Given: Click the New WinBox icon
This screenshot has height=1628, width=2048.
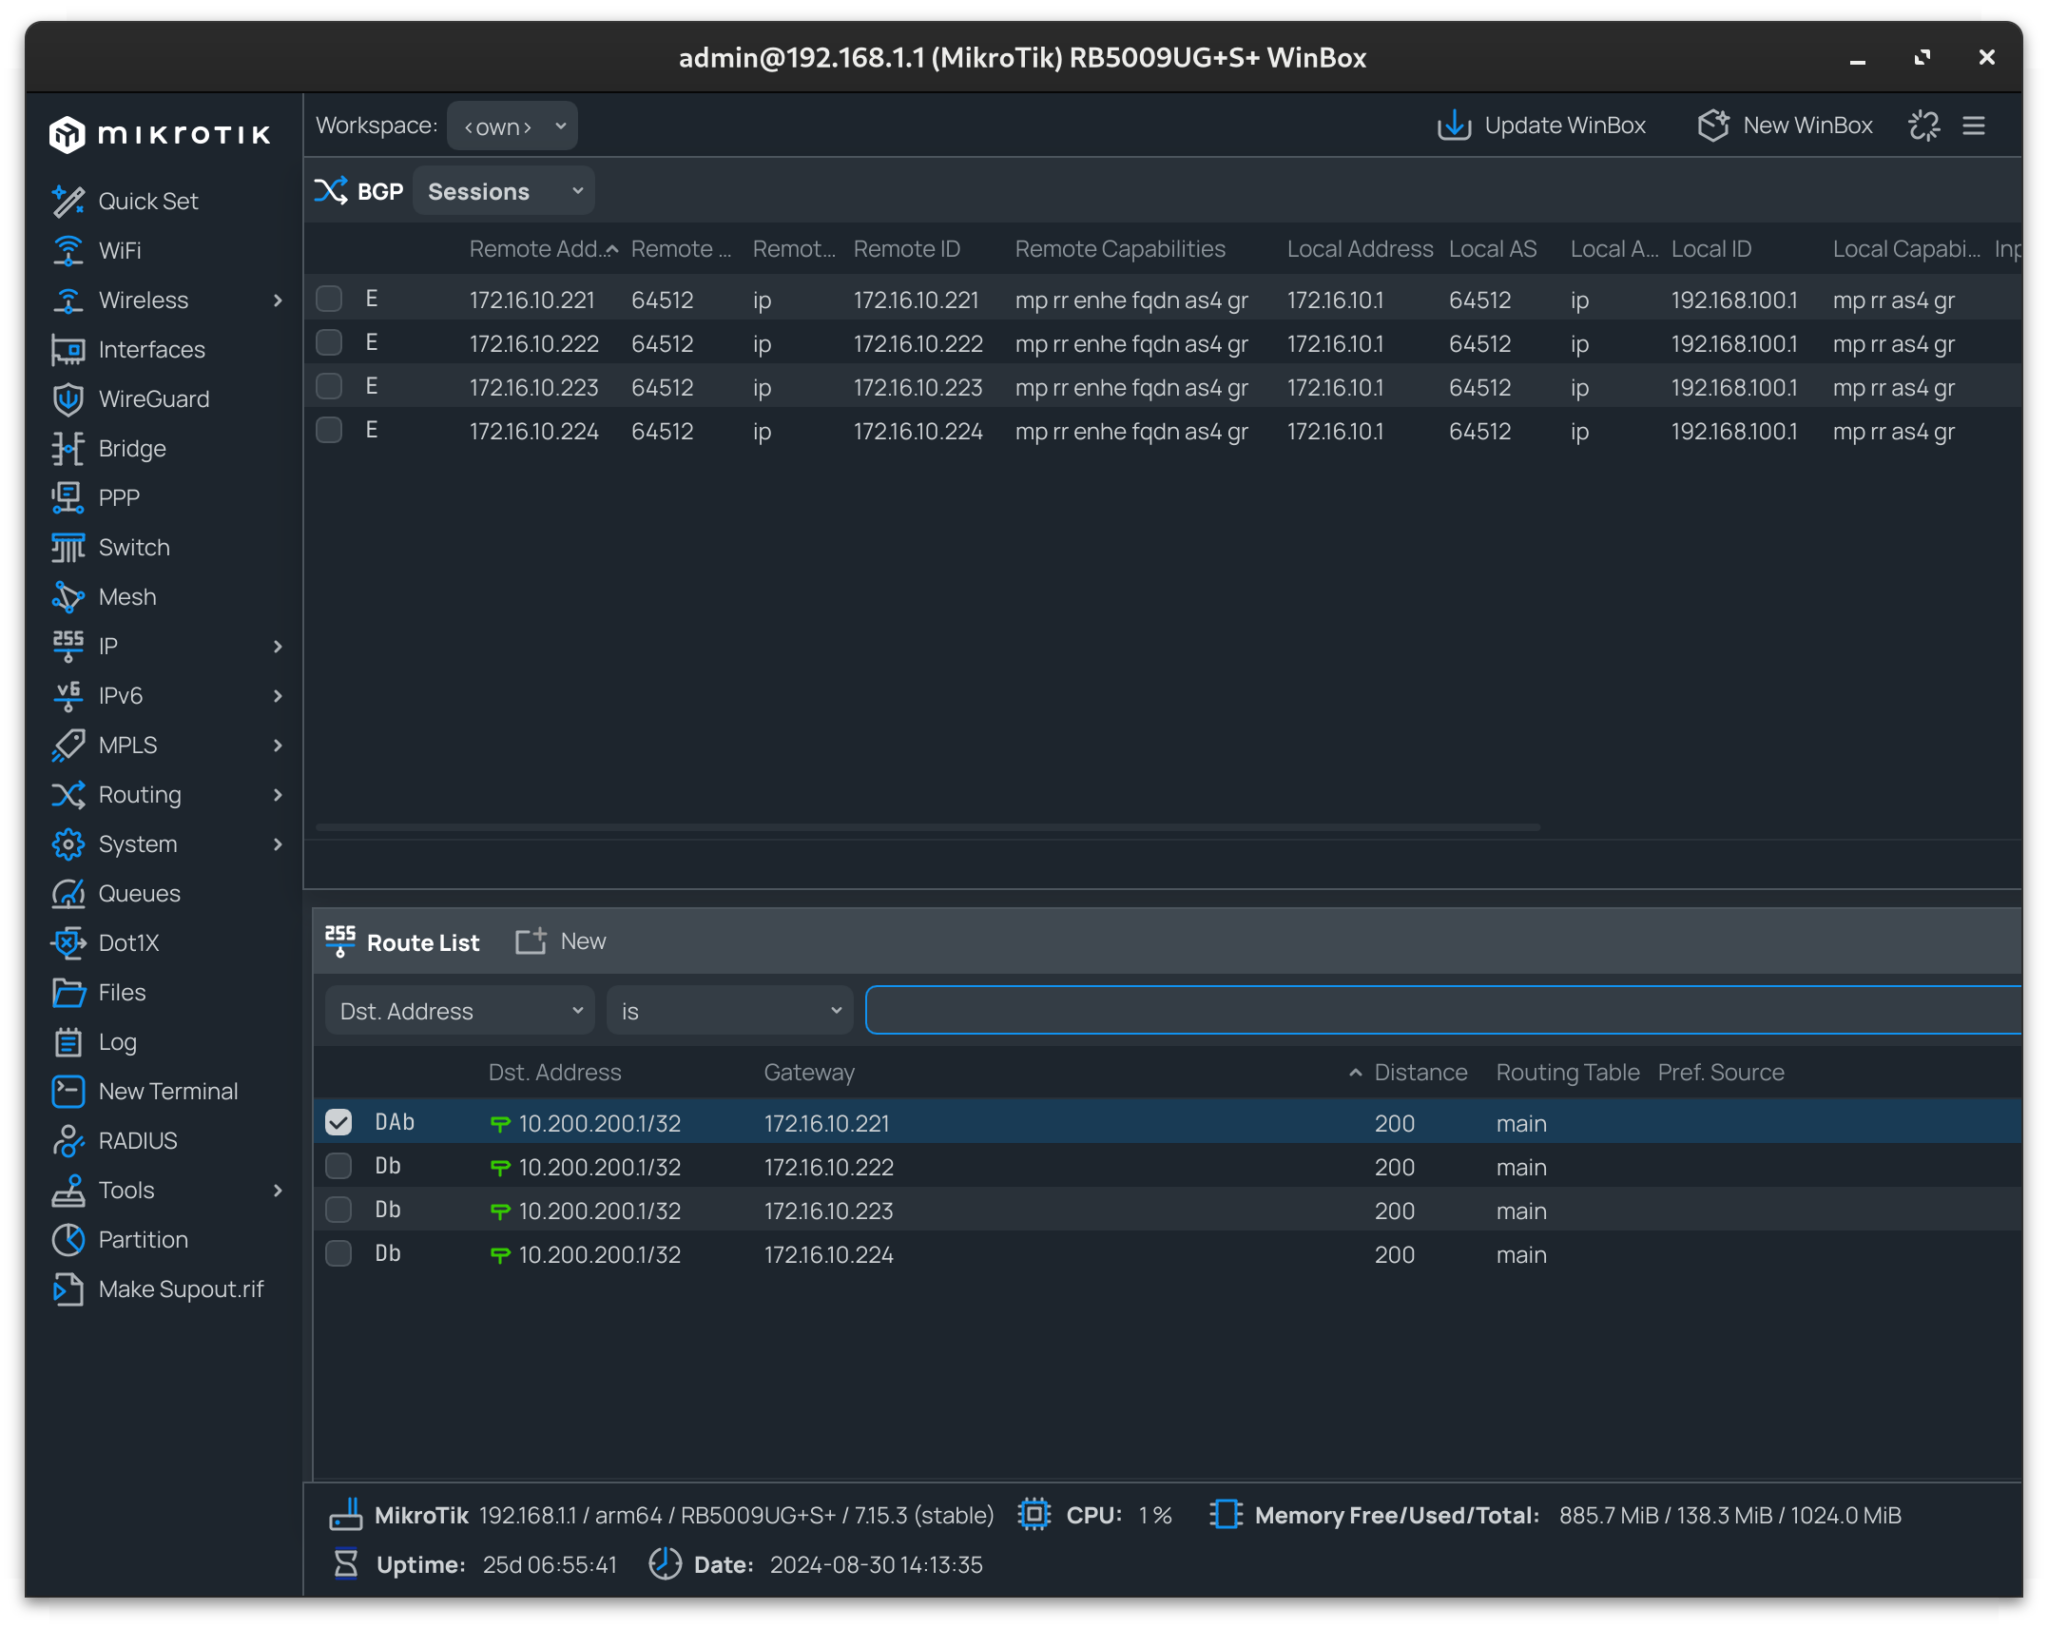Looking at the screenshot, I should pyautogui.click(x=1714, y=125).
